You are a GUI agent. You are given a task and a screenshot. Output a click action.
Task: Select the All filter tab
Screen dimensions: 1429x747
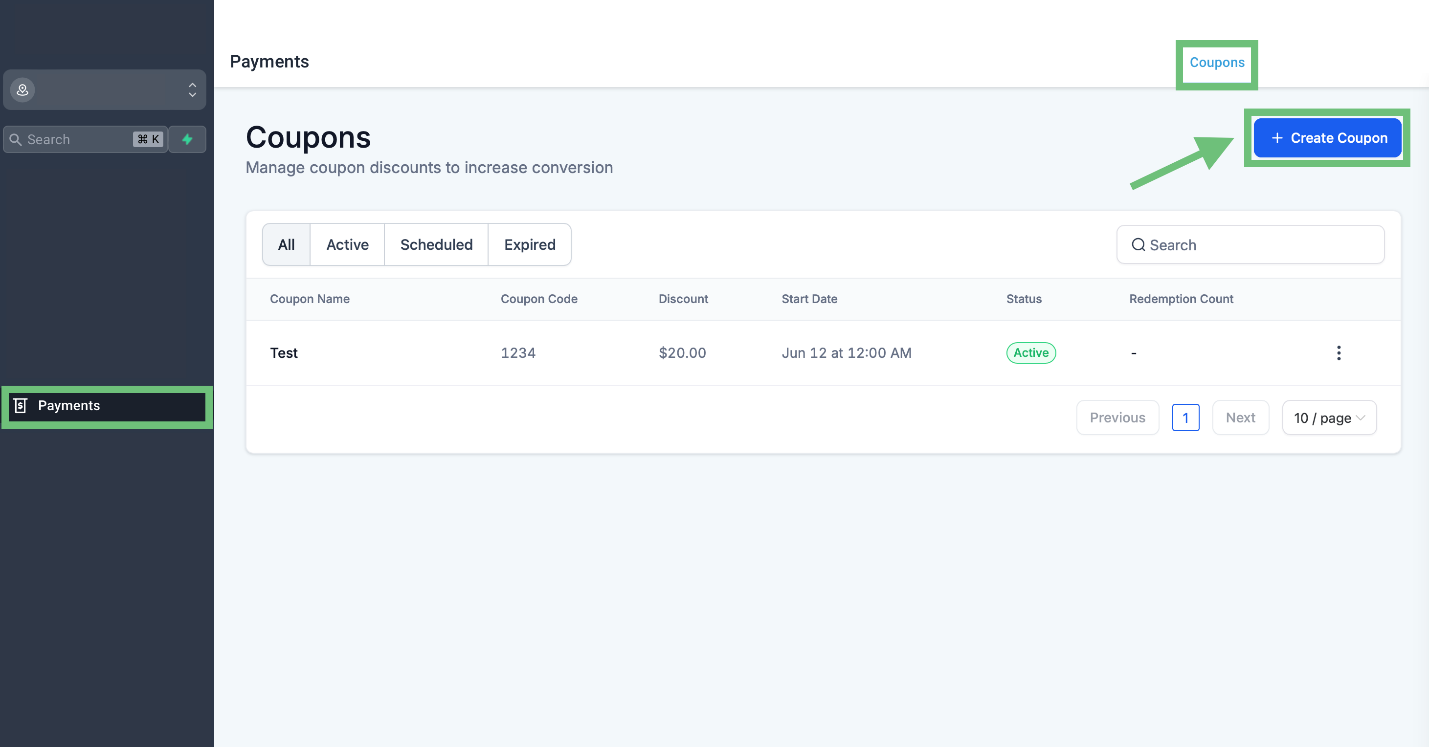click(287, 245)
